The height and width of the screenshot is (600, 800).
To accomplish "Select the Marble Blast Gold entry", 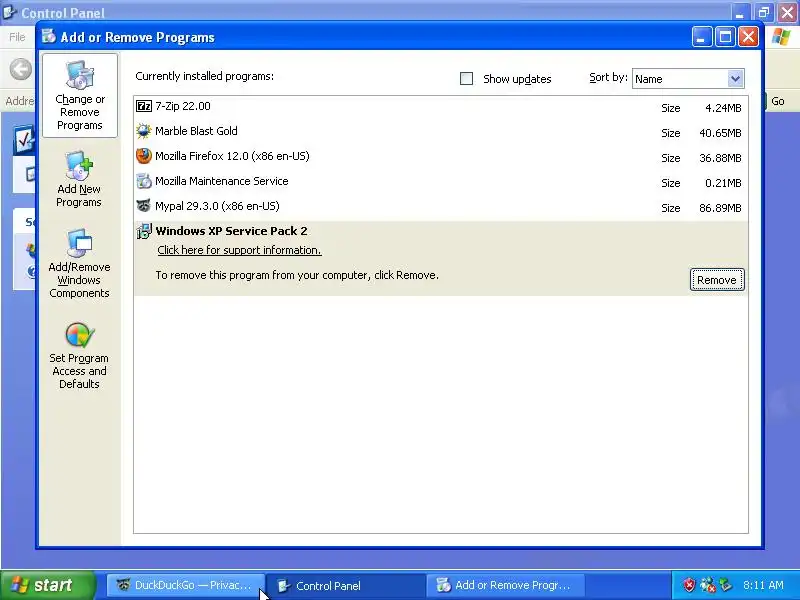I will (x=441, y=132).
